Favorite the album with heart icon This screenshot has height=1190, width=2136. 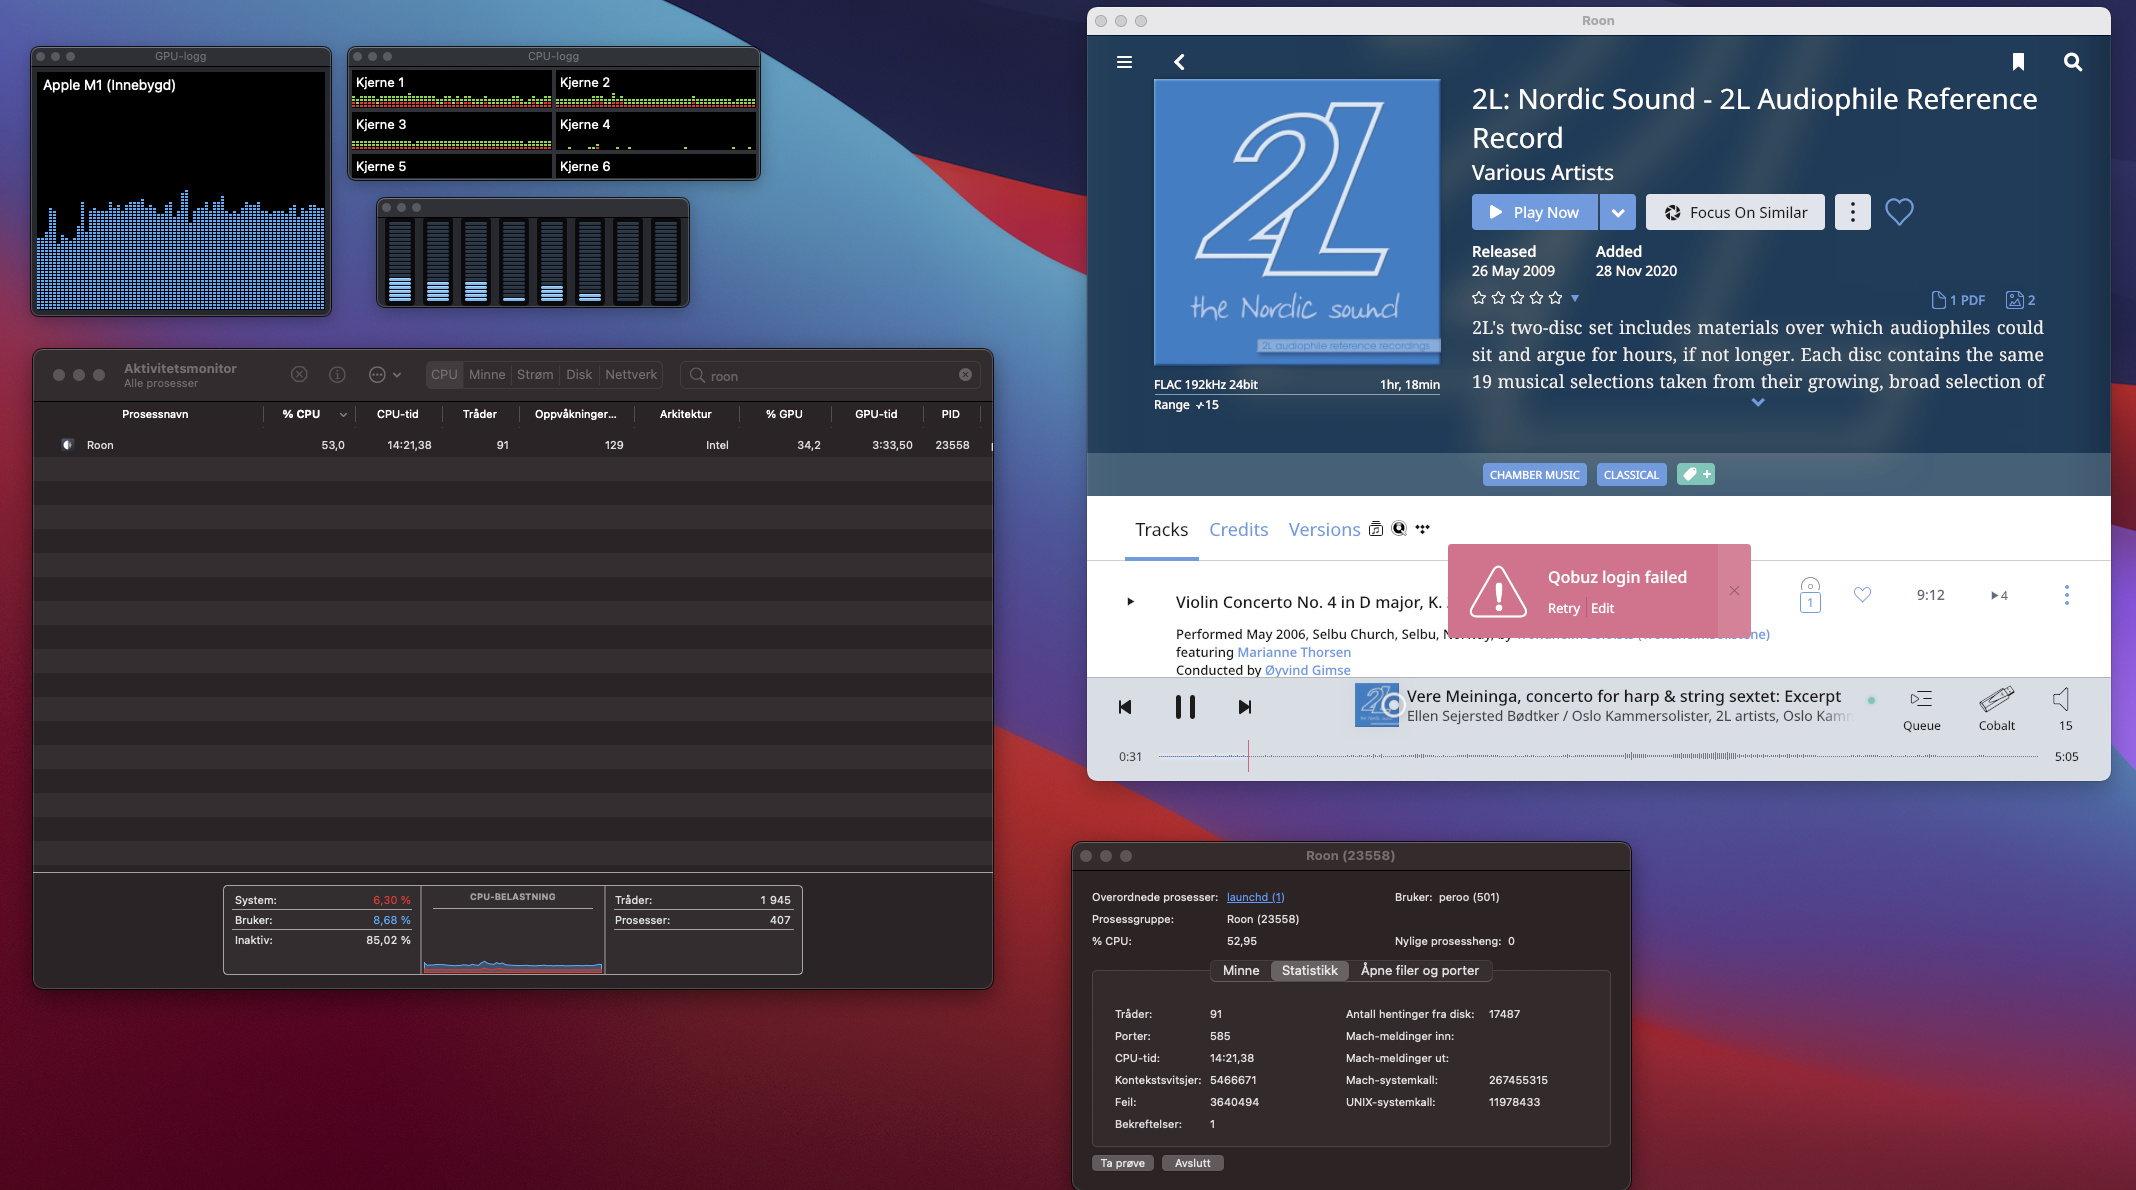coord(1899,212)
